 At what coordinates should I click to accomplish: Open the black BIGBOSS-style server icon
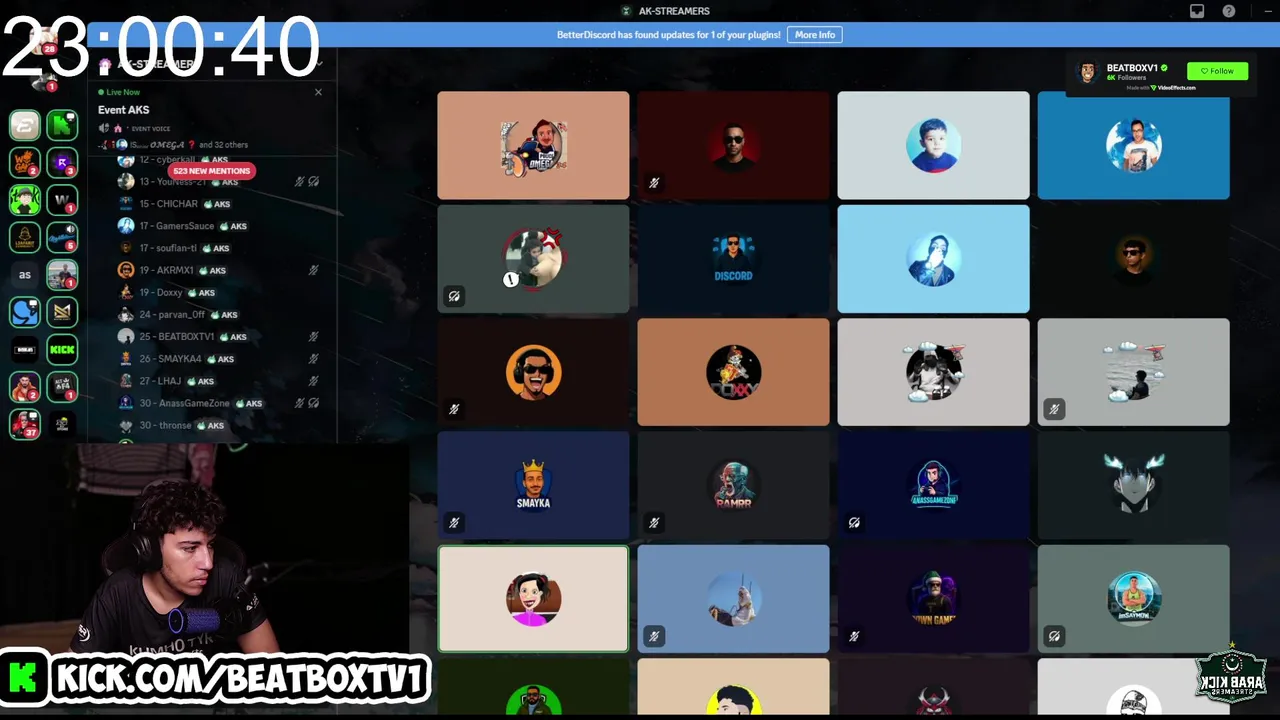tap(25, 349)
